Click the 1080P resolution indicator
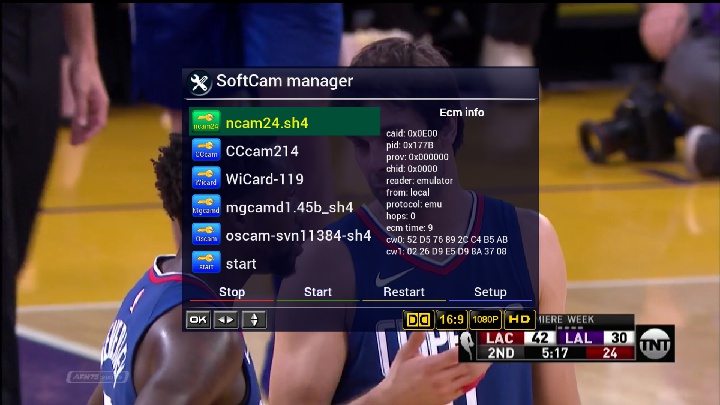The image size is (720, 405). coord(485,320)
